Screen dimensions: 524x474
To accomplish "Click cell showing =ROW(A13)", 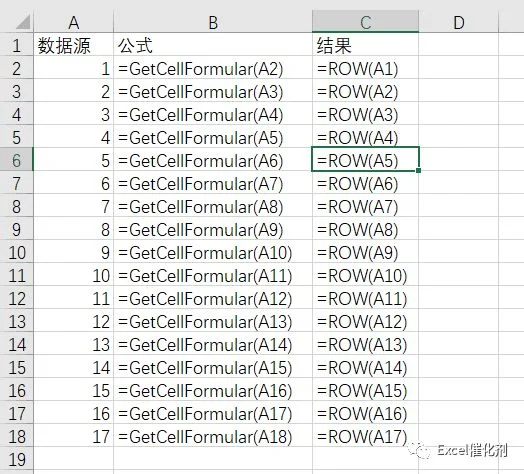I will pyautogui.click(x=365, y=344).
